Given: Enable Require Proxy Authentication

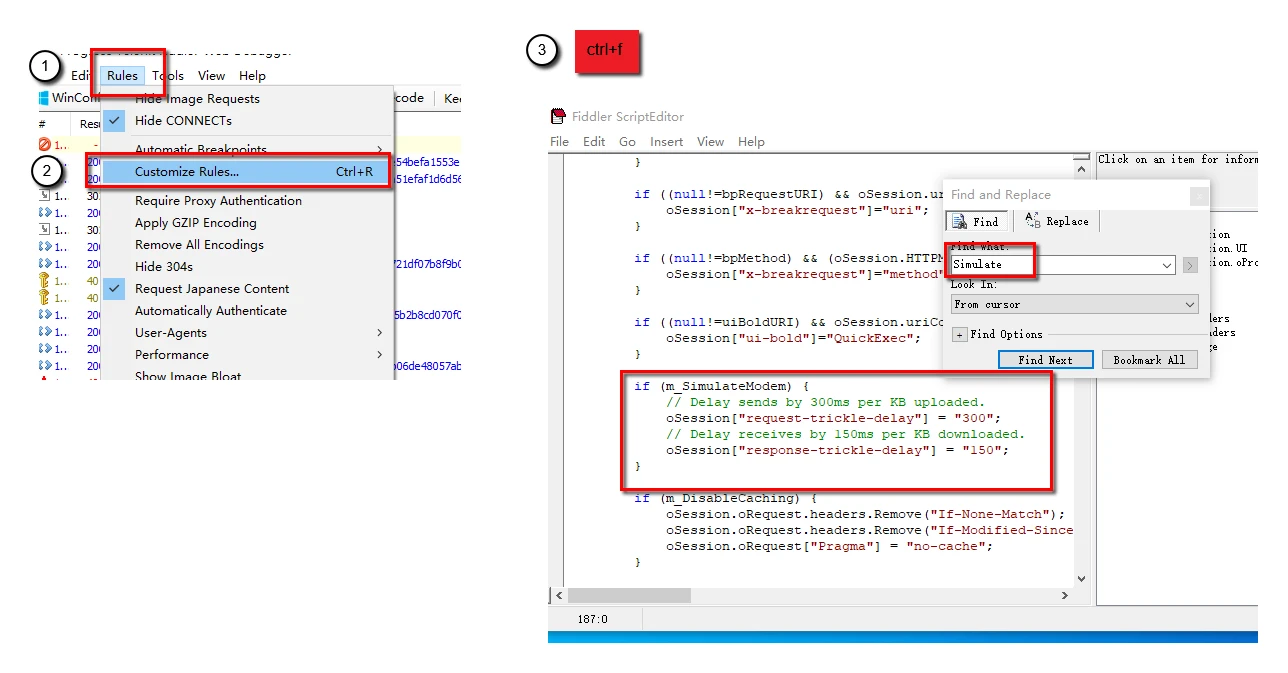Looking at the screenshot, I should coord(218,201).
